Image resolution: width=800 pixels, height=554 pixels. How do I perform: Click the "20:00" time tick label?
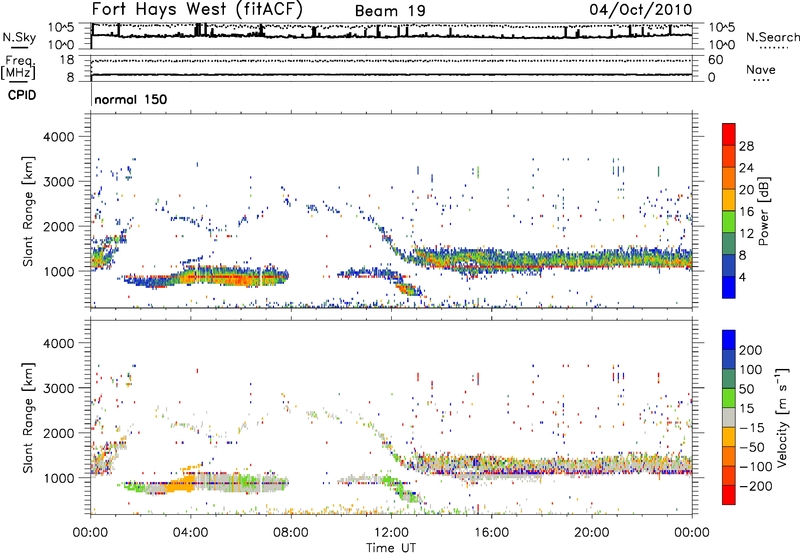pyautogui.click(x=591, y=533)
